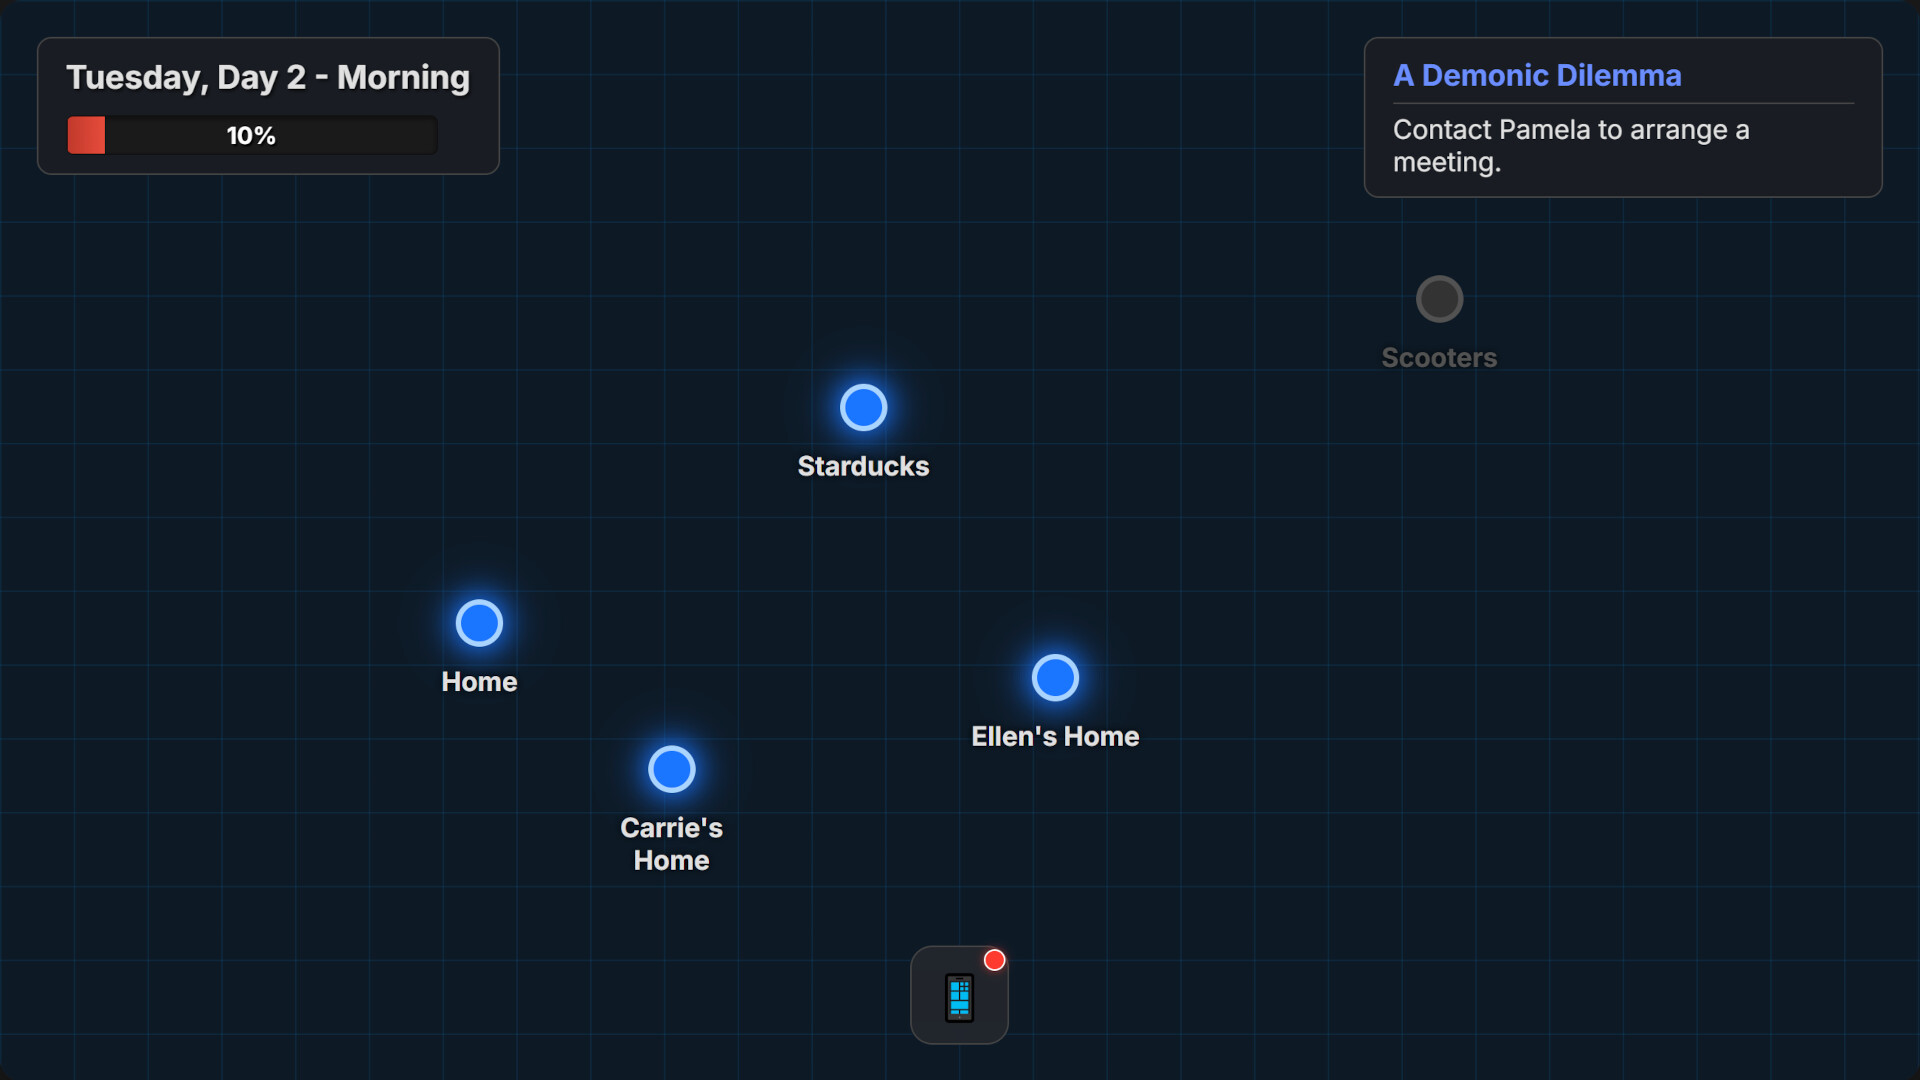Visit Ellen's Home location circle
The height and width of the screenshot is (1080, 1920).
(1055, 678)
